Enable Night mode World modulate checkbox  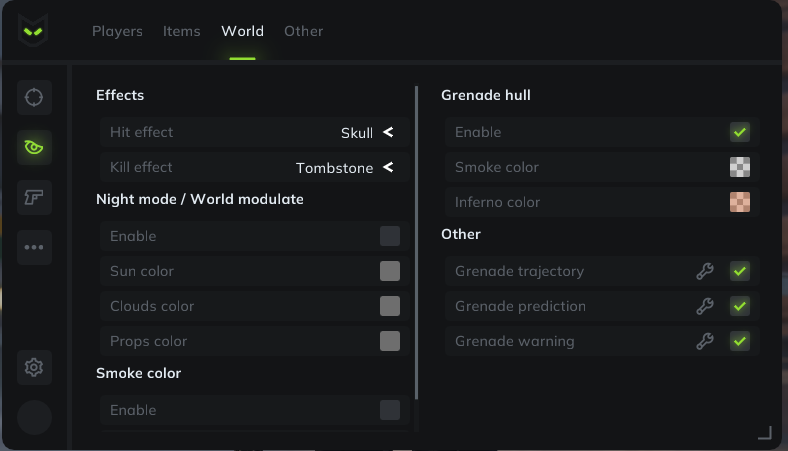390,236
